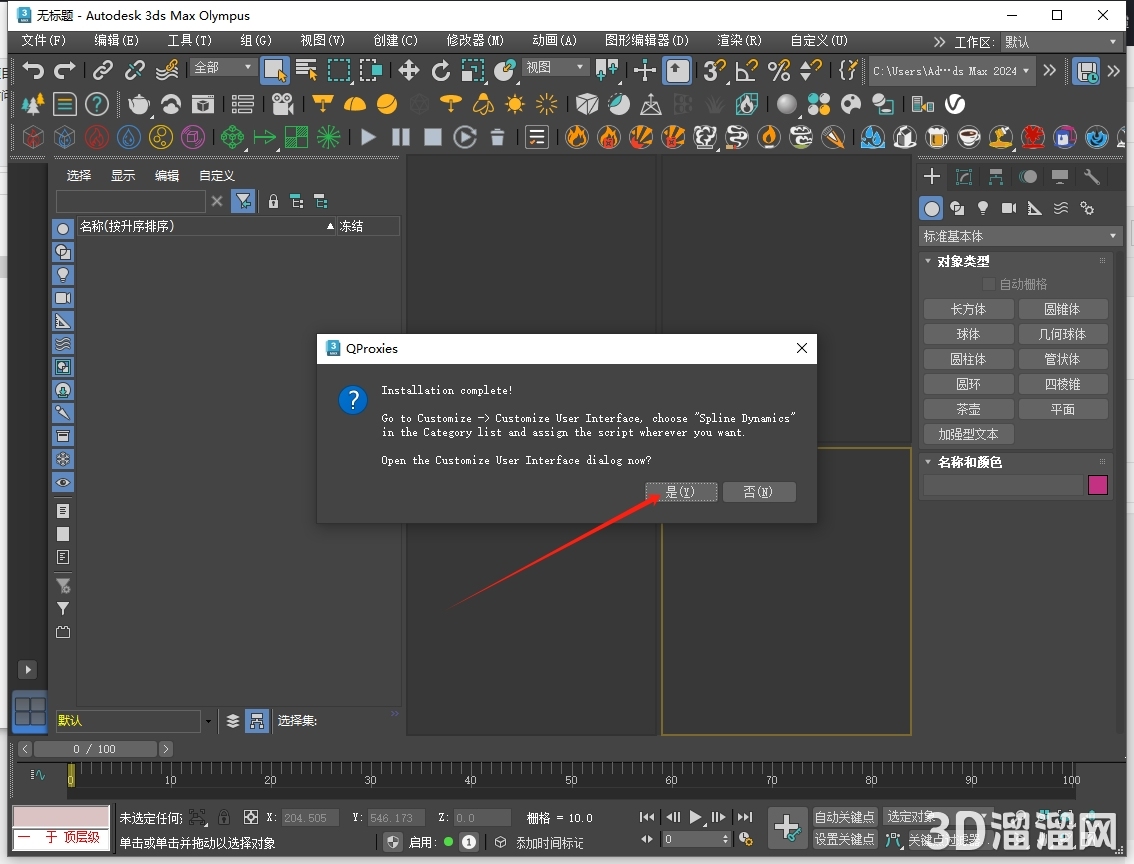
Task: Enable the 自动栅格 checkbox
Action: (989, 284)
